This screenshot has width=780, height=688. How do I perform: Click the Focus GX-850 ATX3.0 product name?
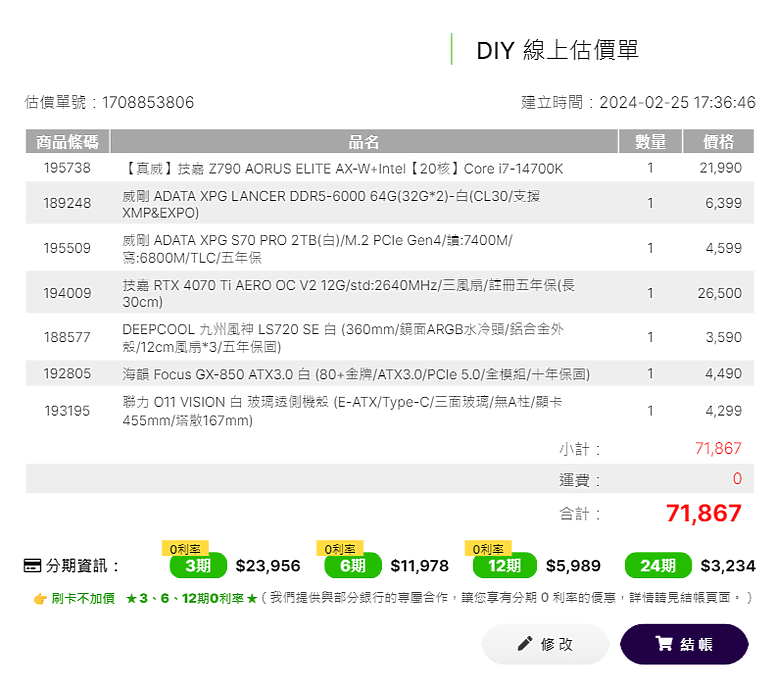(356, 374)
